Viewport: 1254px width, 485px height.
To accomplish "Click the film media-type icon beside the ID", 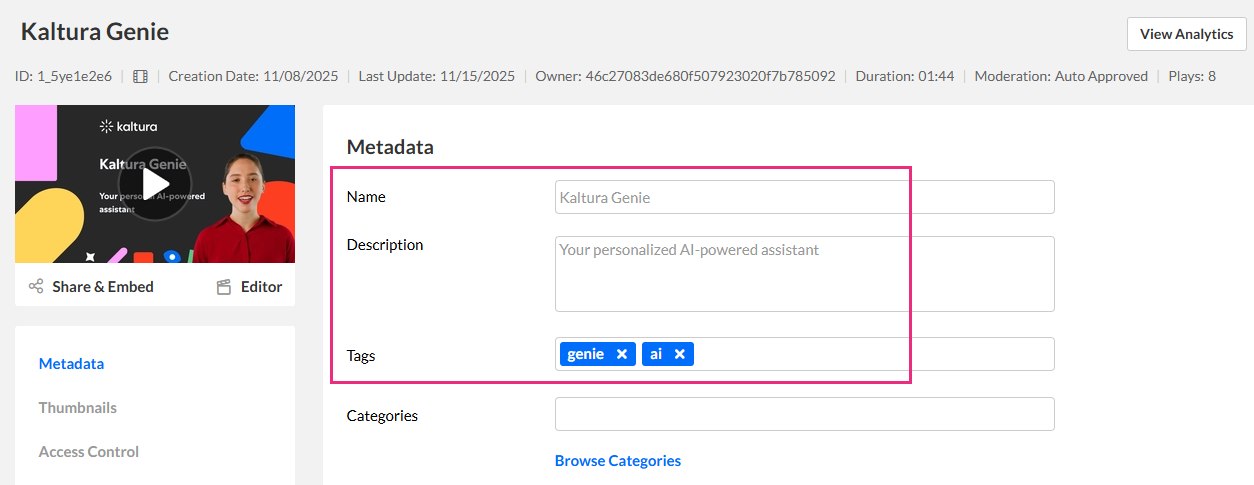I will pyautogui.click(x=140, y=76).
